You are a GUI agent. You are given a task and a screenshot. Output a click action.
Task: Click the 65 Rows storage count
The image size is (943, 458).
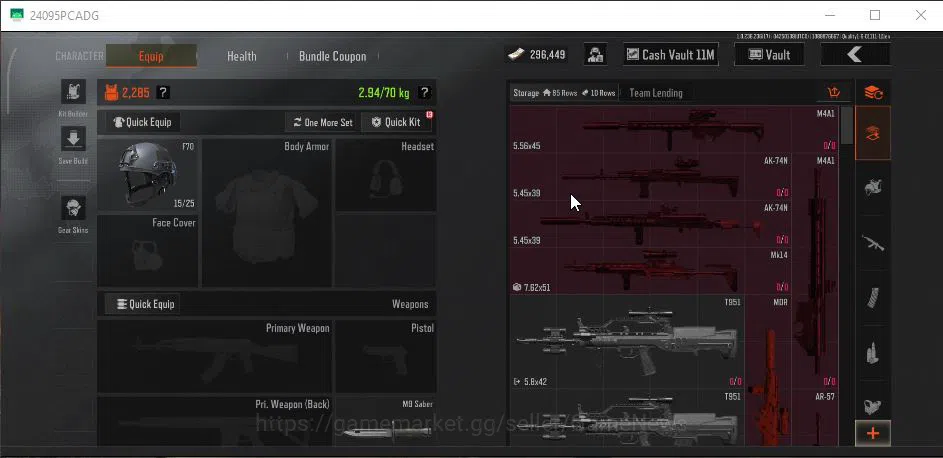pos(560,93)
